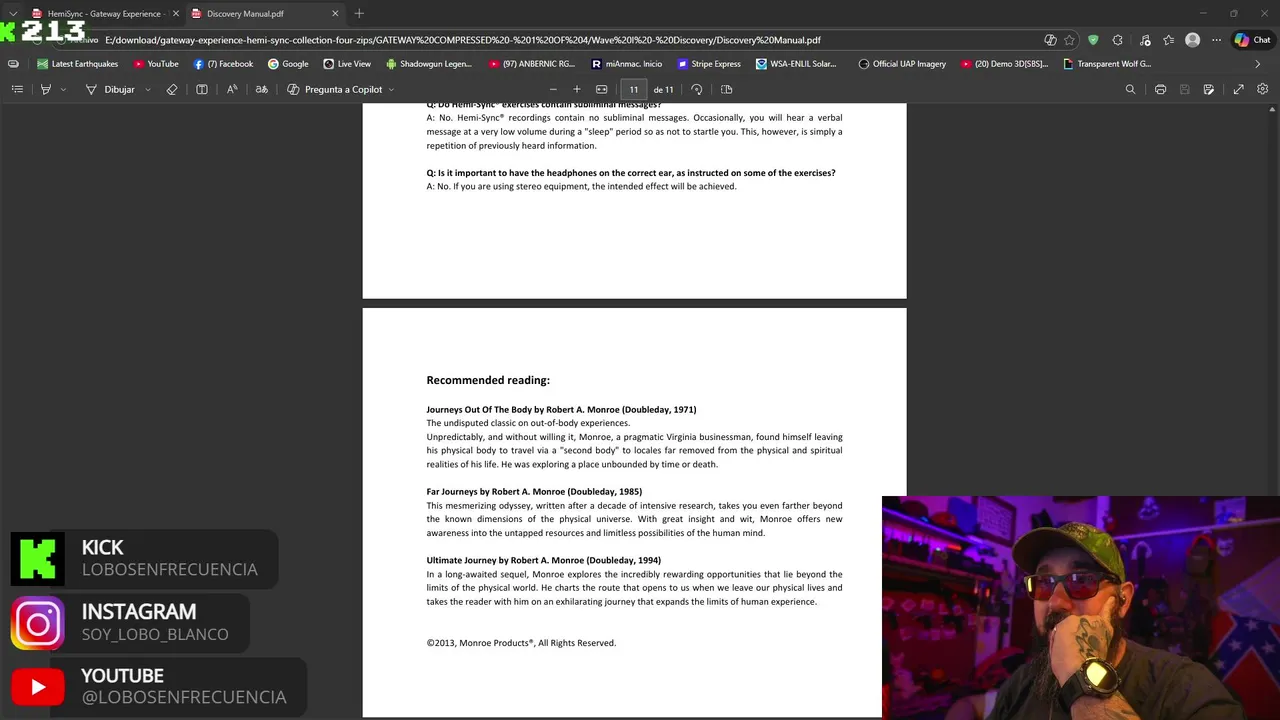Add this page to favorites star

[1069, 40]
